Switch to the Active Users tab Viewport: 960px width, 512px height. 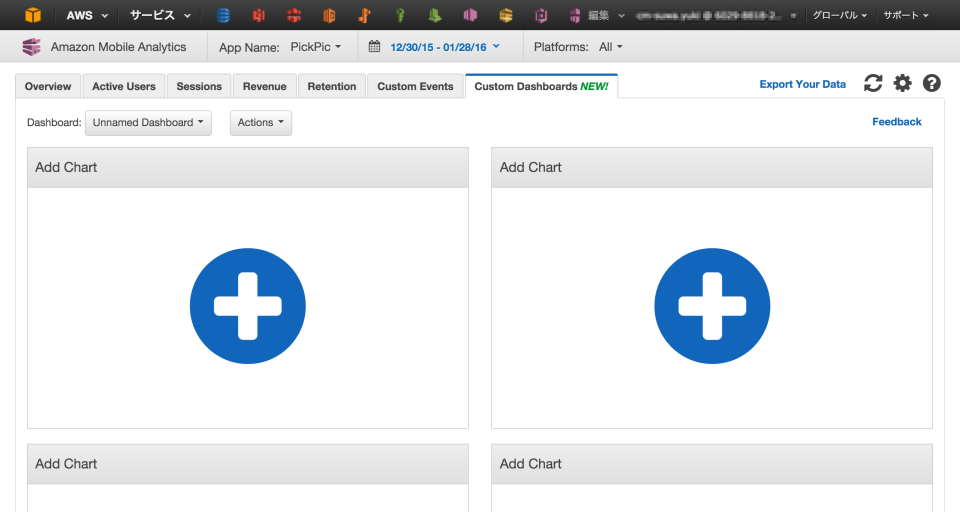[124, 86]
